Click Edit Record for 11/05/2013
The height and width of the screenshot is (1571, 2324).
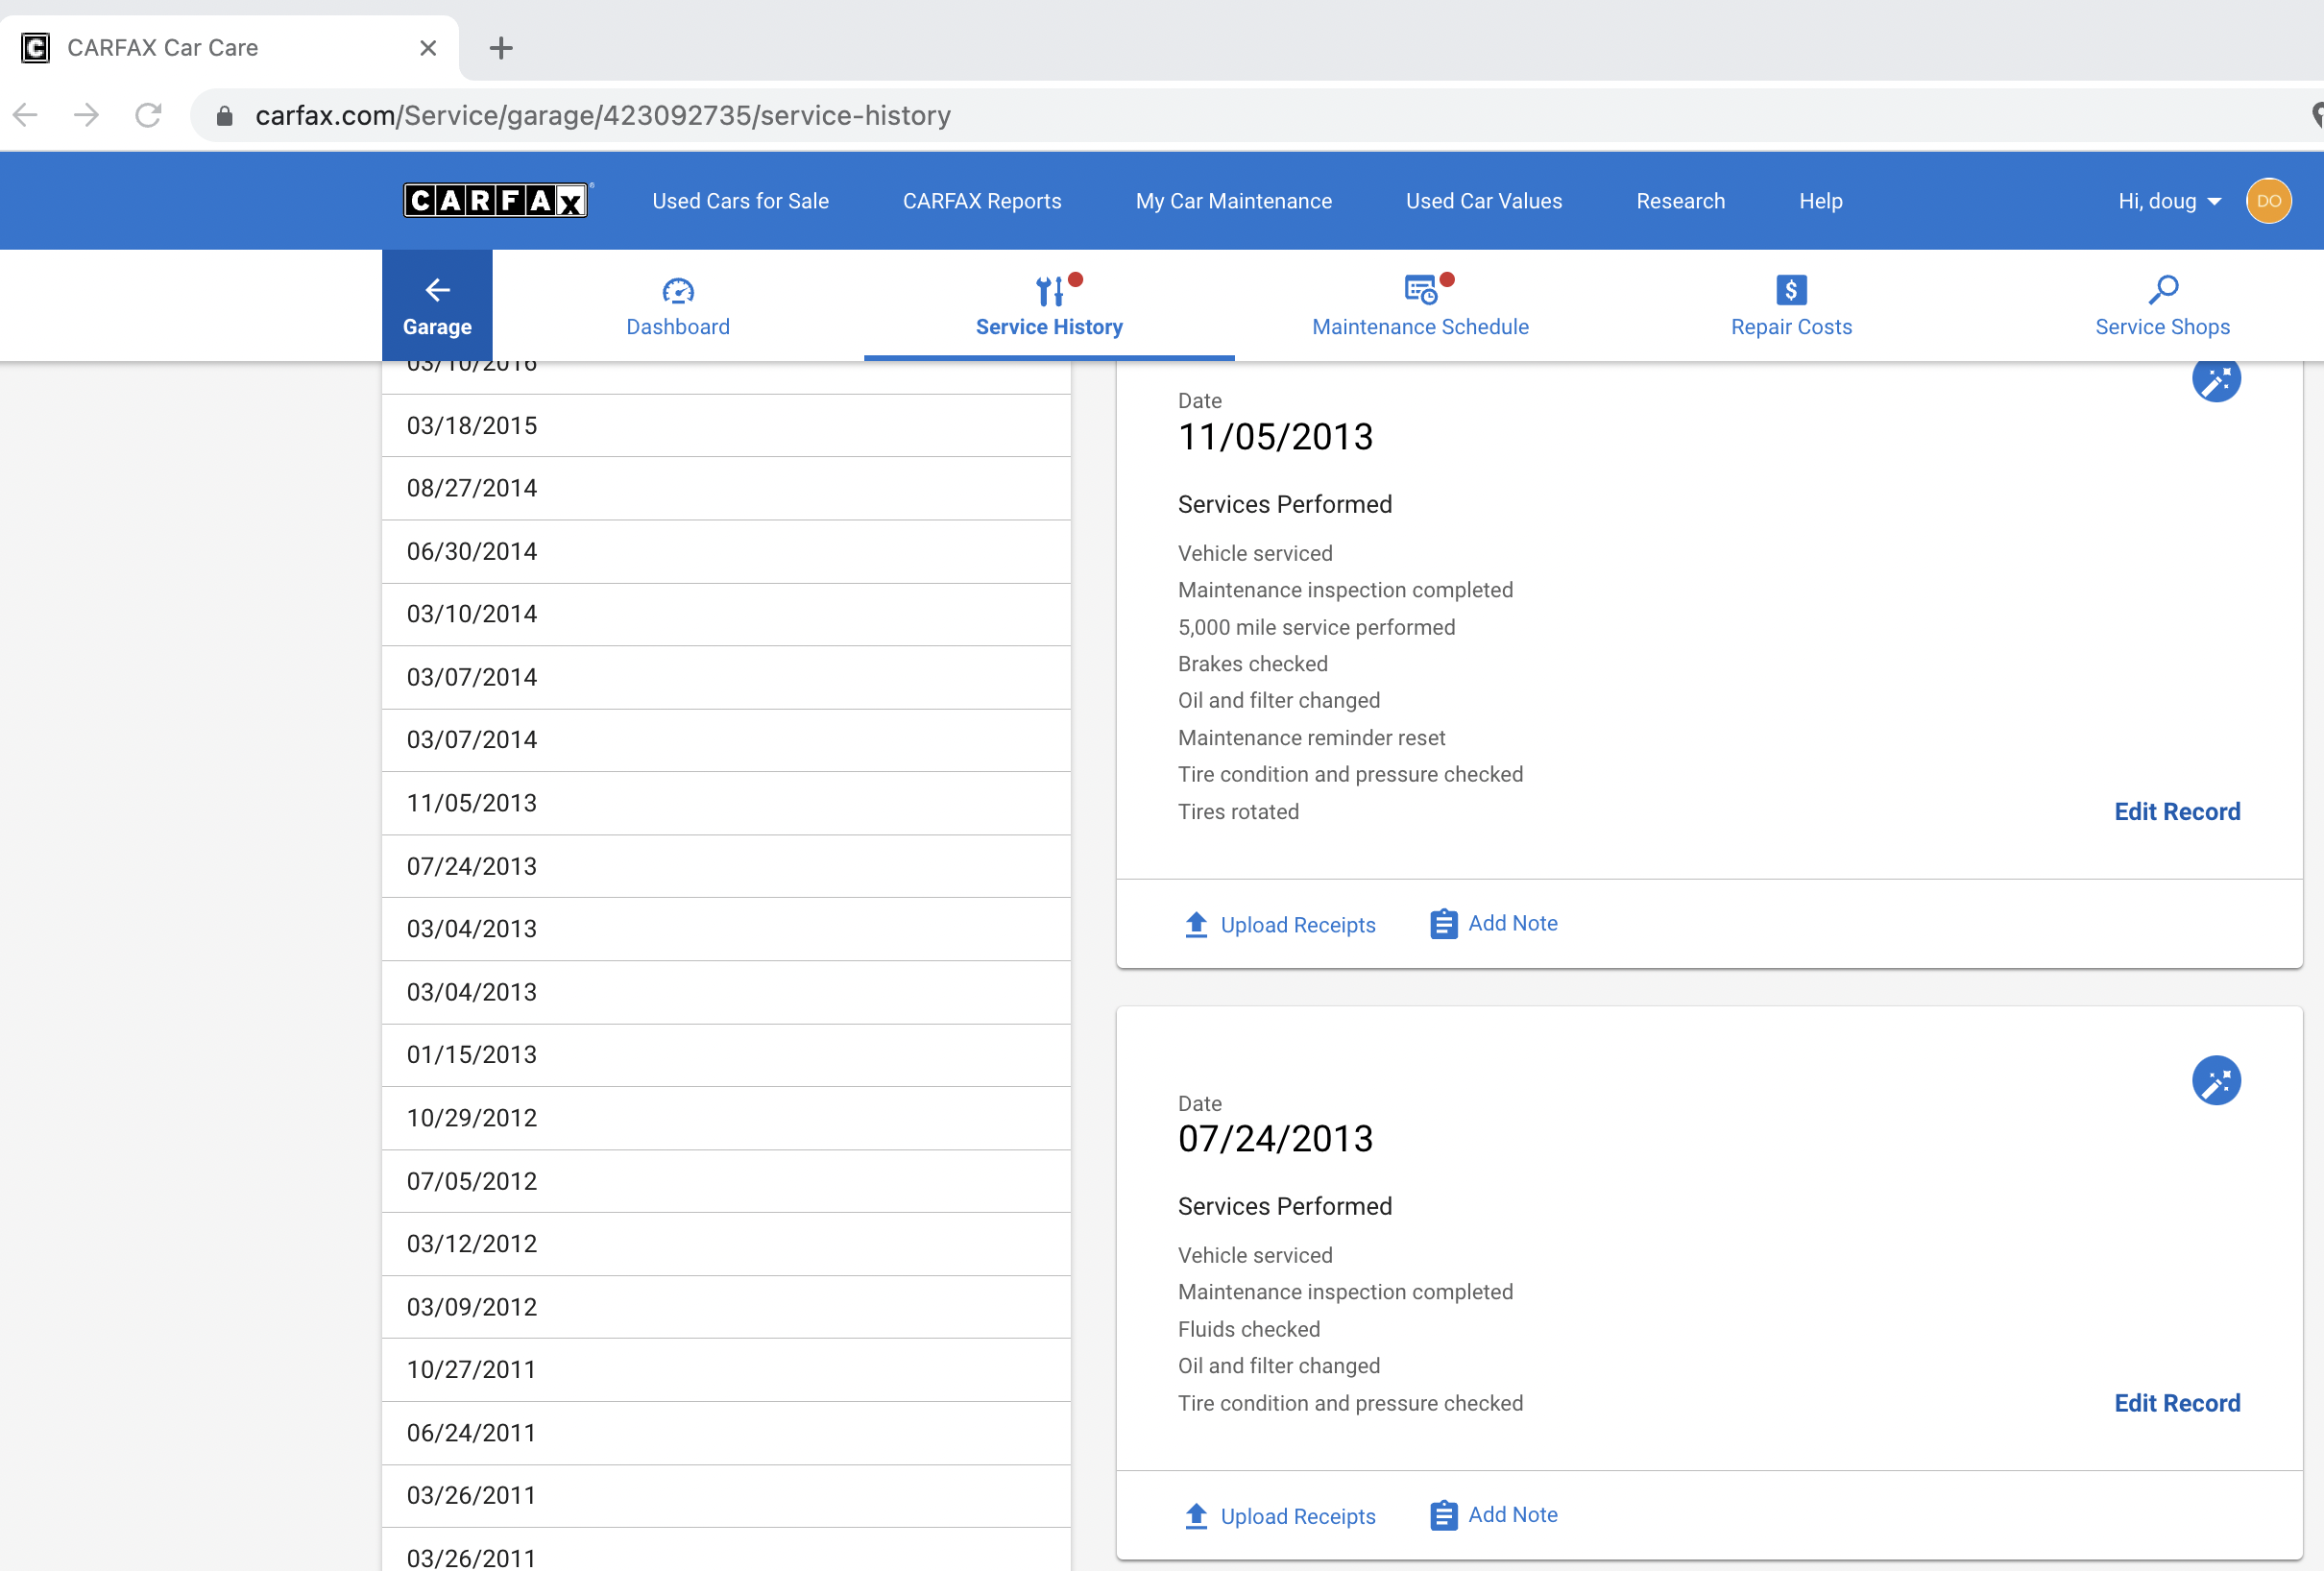tap(2177, 812)
